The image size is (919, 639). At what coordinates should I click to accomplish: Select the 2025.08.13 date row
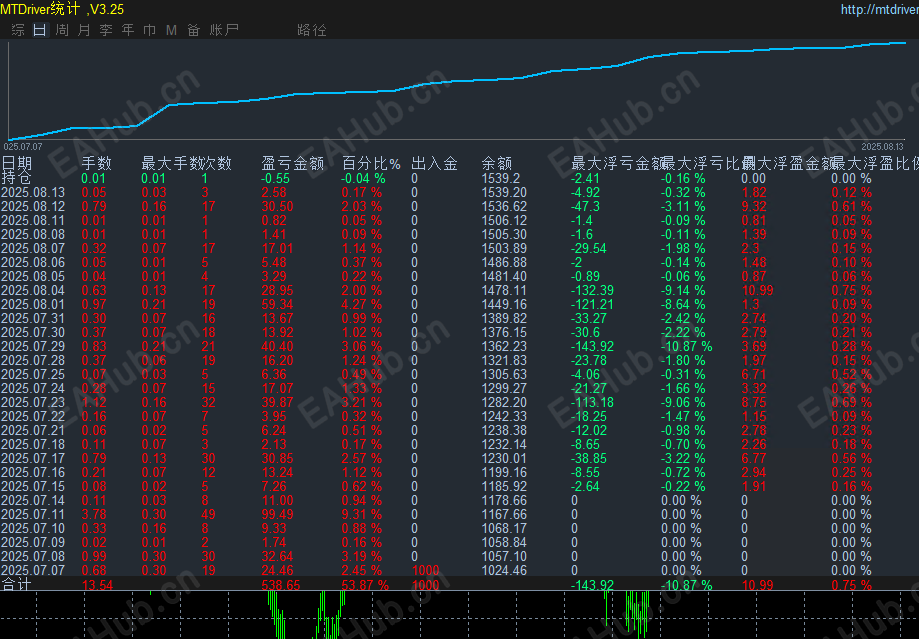coord(33,192)
